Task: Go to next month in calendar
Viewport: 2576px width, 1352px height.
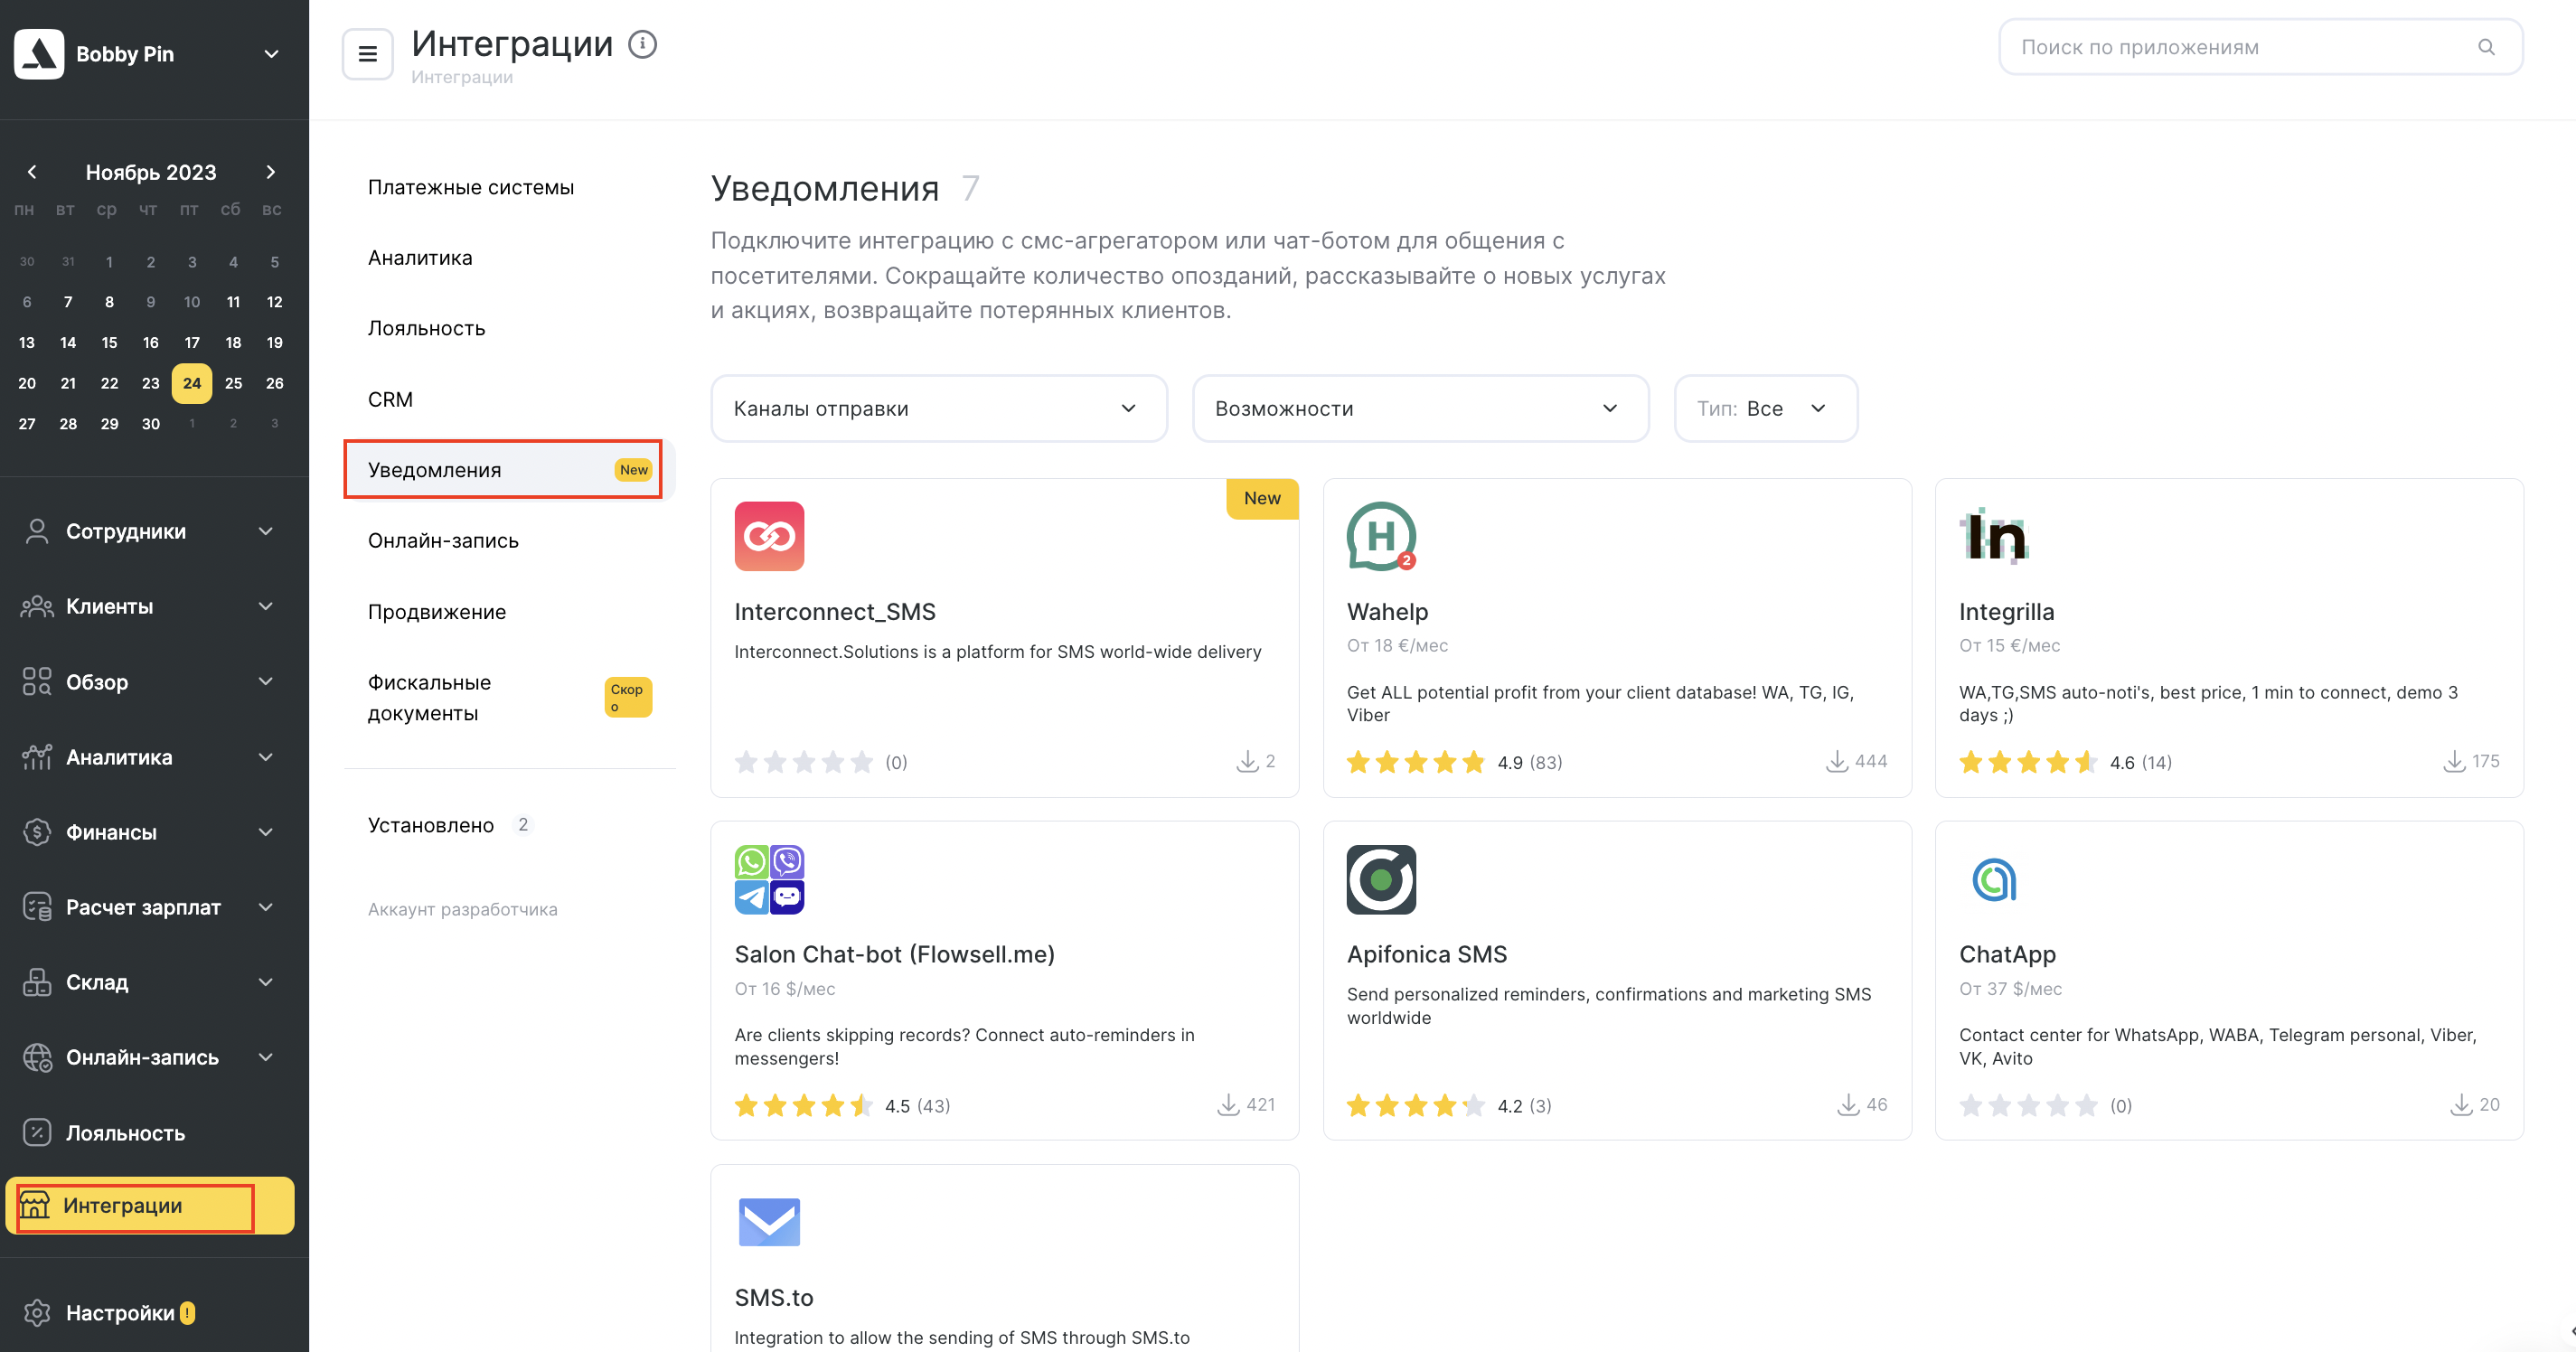Action: click(270, 172)
